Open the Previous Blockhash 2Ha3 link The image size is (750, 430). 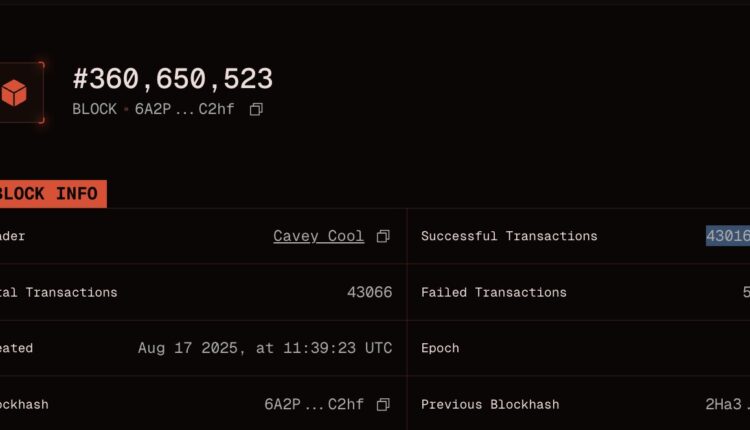tap(725, 405)
